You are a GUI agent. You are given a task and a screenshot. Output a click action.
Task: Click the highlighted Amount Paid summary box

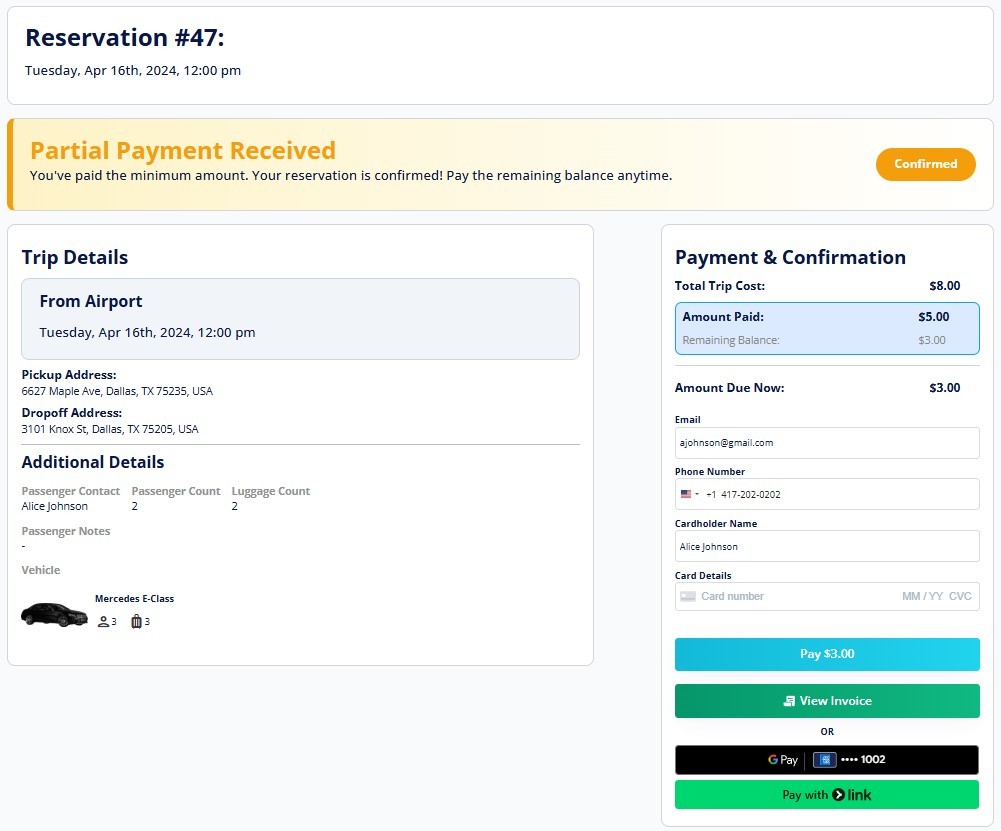click(827, 326)
